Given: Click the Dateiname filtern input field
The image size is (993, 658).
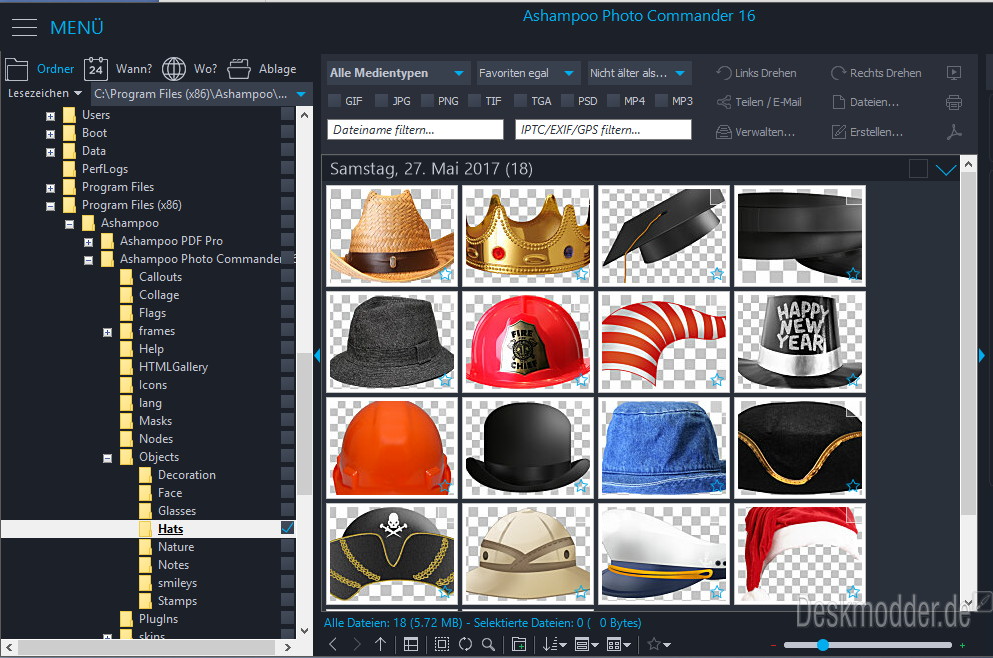Looking at the screenshot, I should (415, 130).
